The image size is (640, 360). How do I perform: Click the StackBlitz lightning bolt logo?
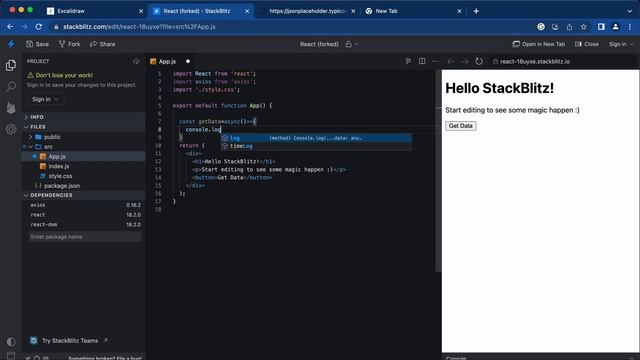[11, 44]
